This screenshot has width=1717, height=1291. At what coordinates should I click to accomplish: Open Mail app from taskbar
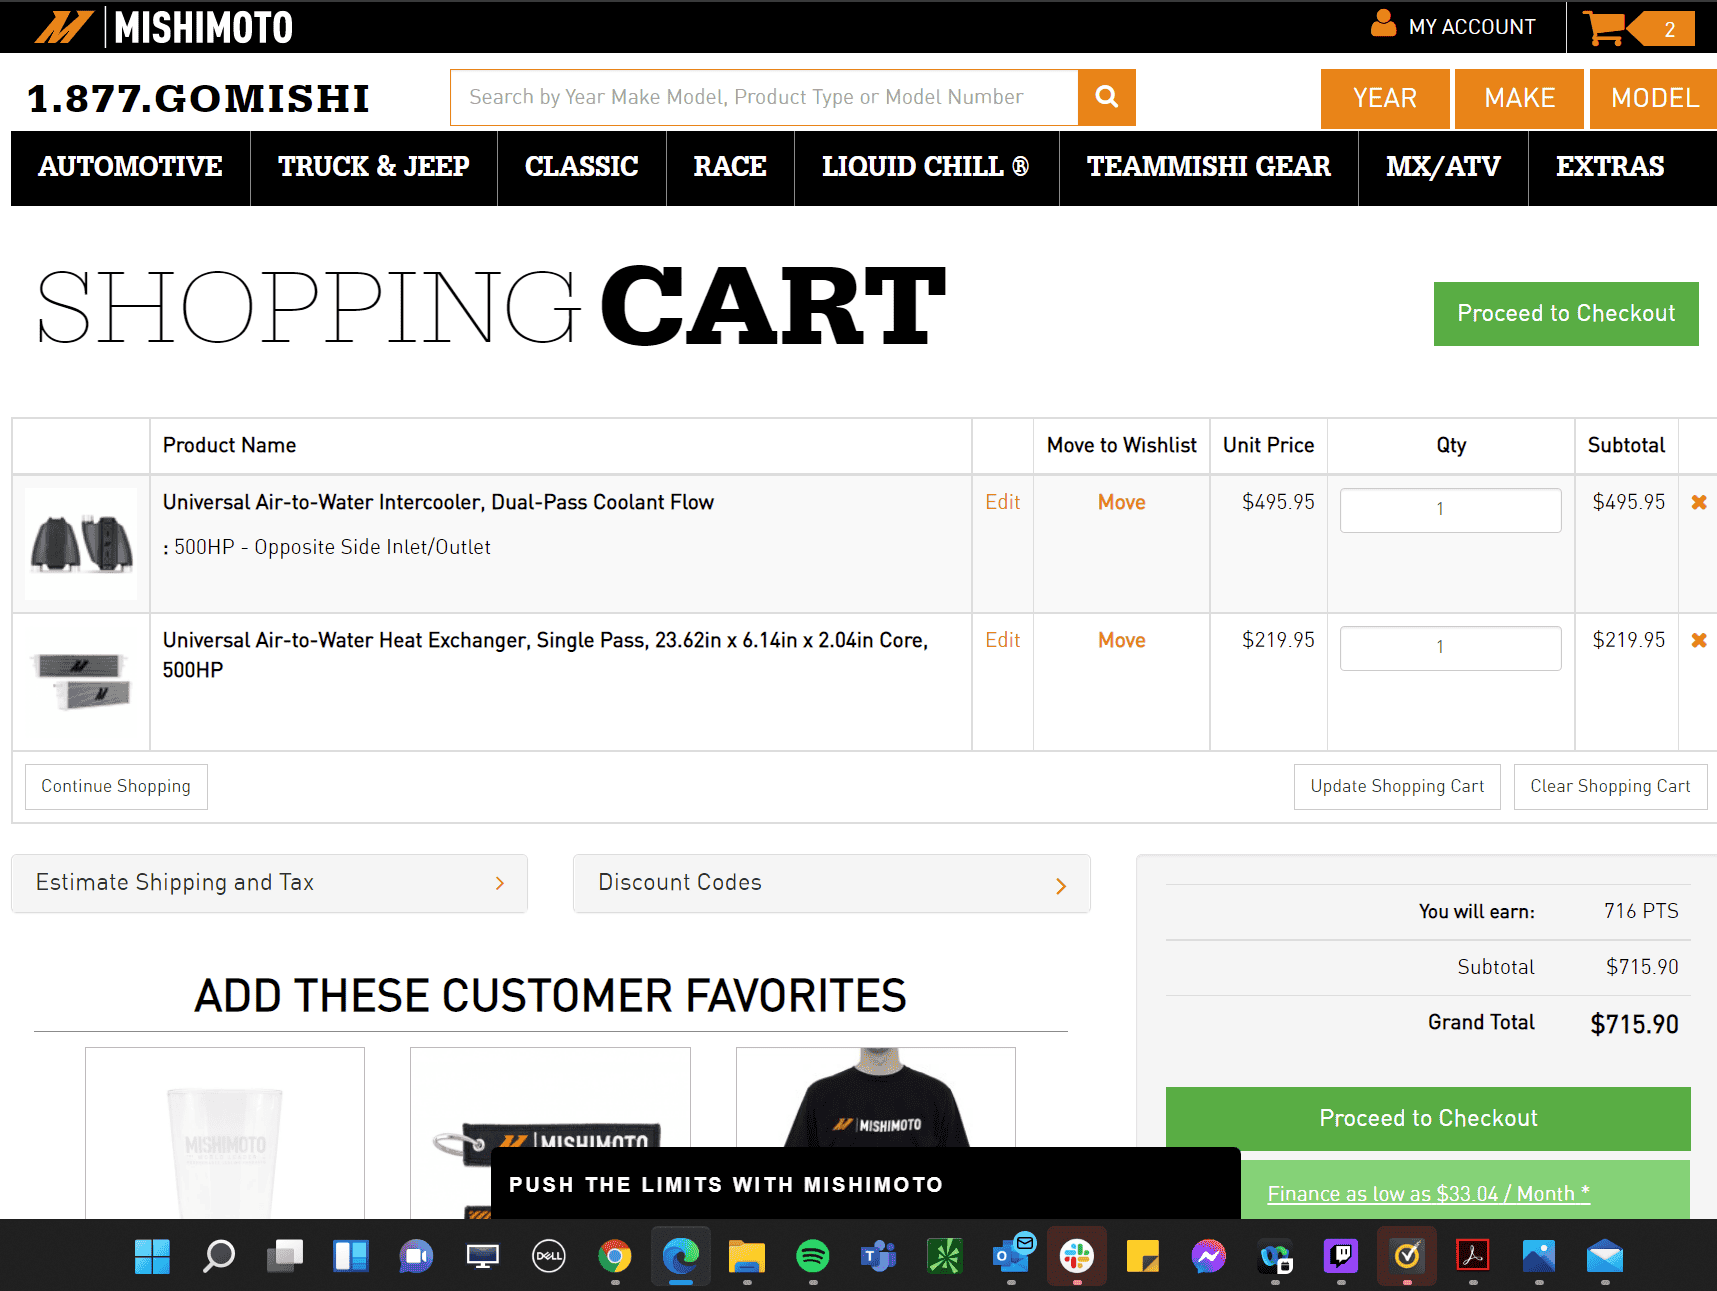[1605, 1256]
